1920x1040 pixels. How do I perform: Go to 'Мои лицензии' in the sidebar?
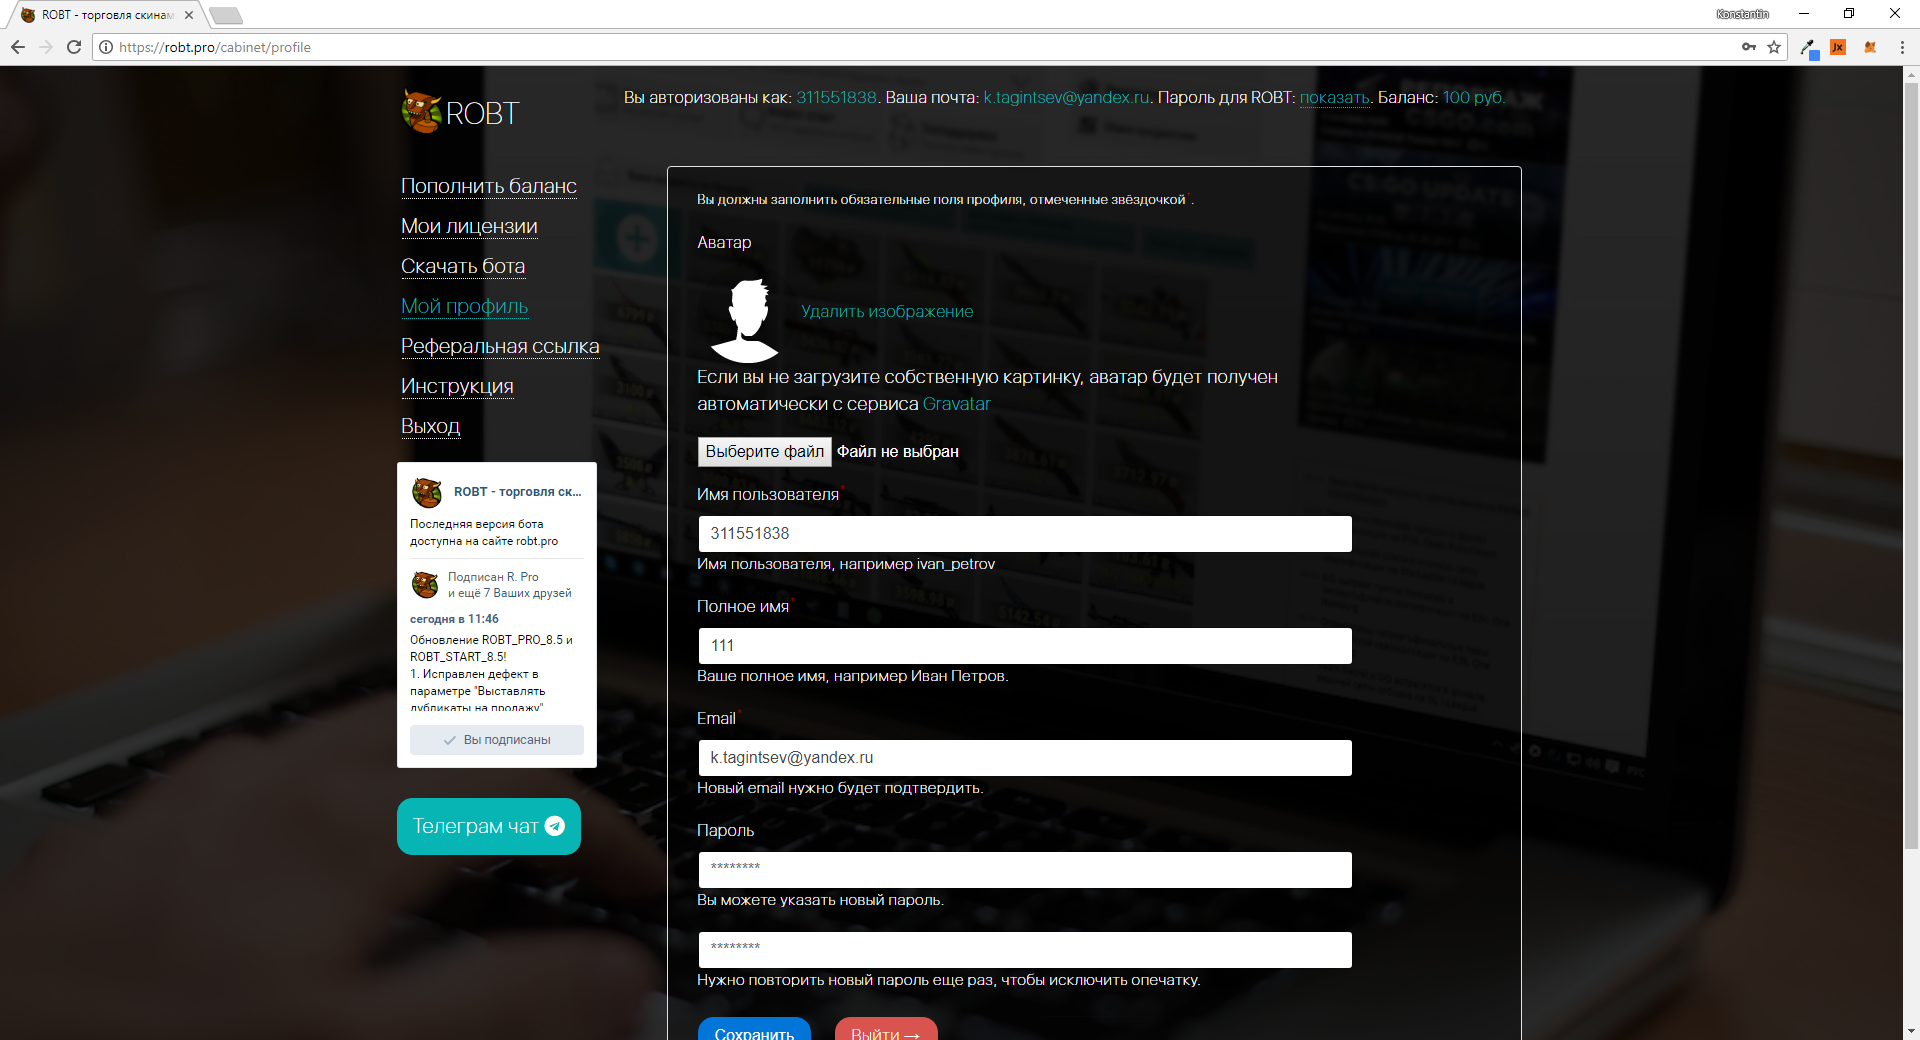coord(469,226)
